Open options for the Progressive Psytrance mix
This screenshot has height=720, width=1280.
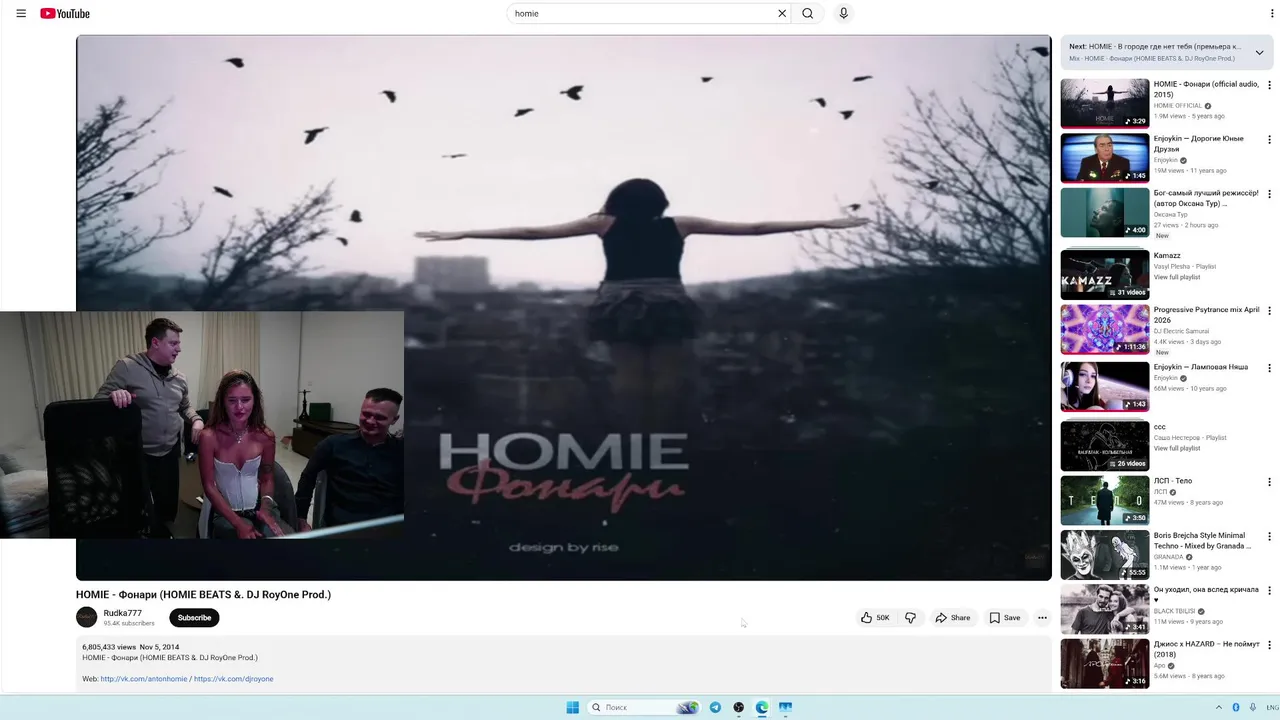(1270, 311)
